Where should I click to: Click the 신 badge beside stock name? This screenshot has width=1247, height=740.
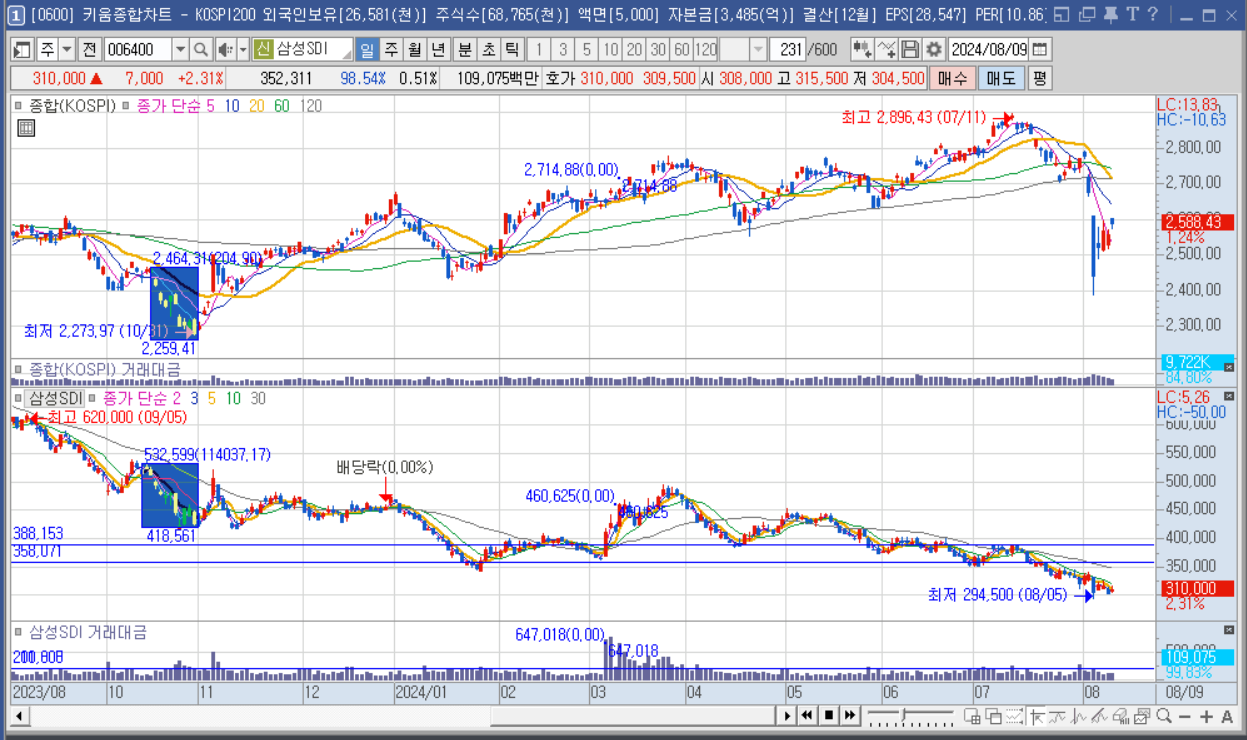point(262,50)
